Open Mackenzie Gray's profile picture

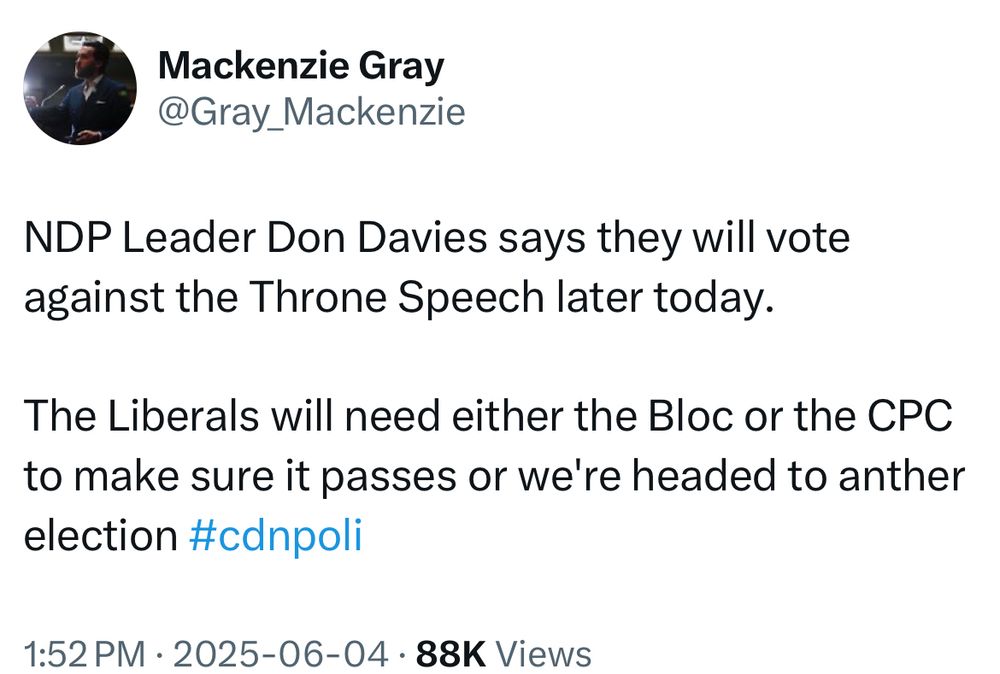pos(80,88)
